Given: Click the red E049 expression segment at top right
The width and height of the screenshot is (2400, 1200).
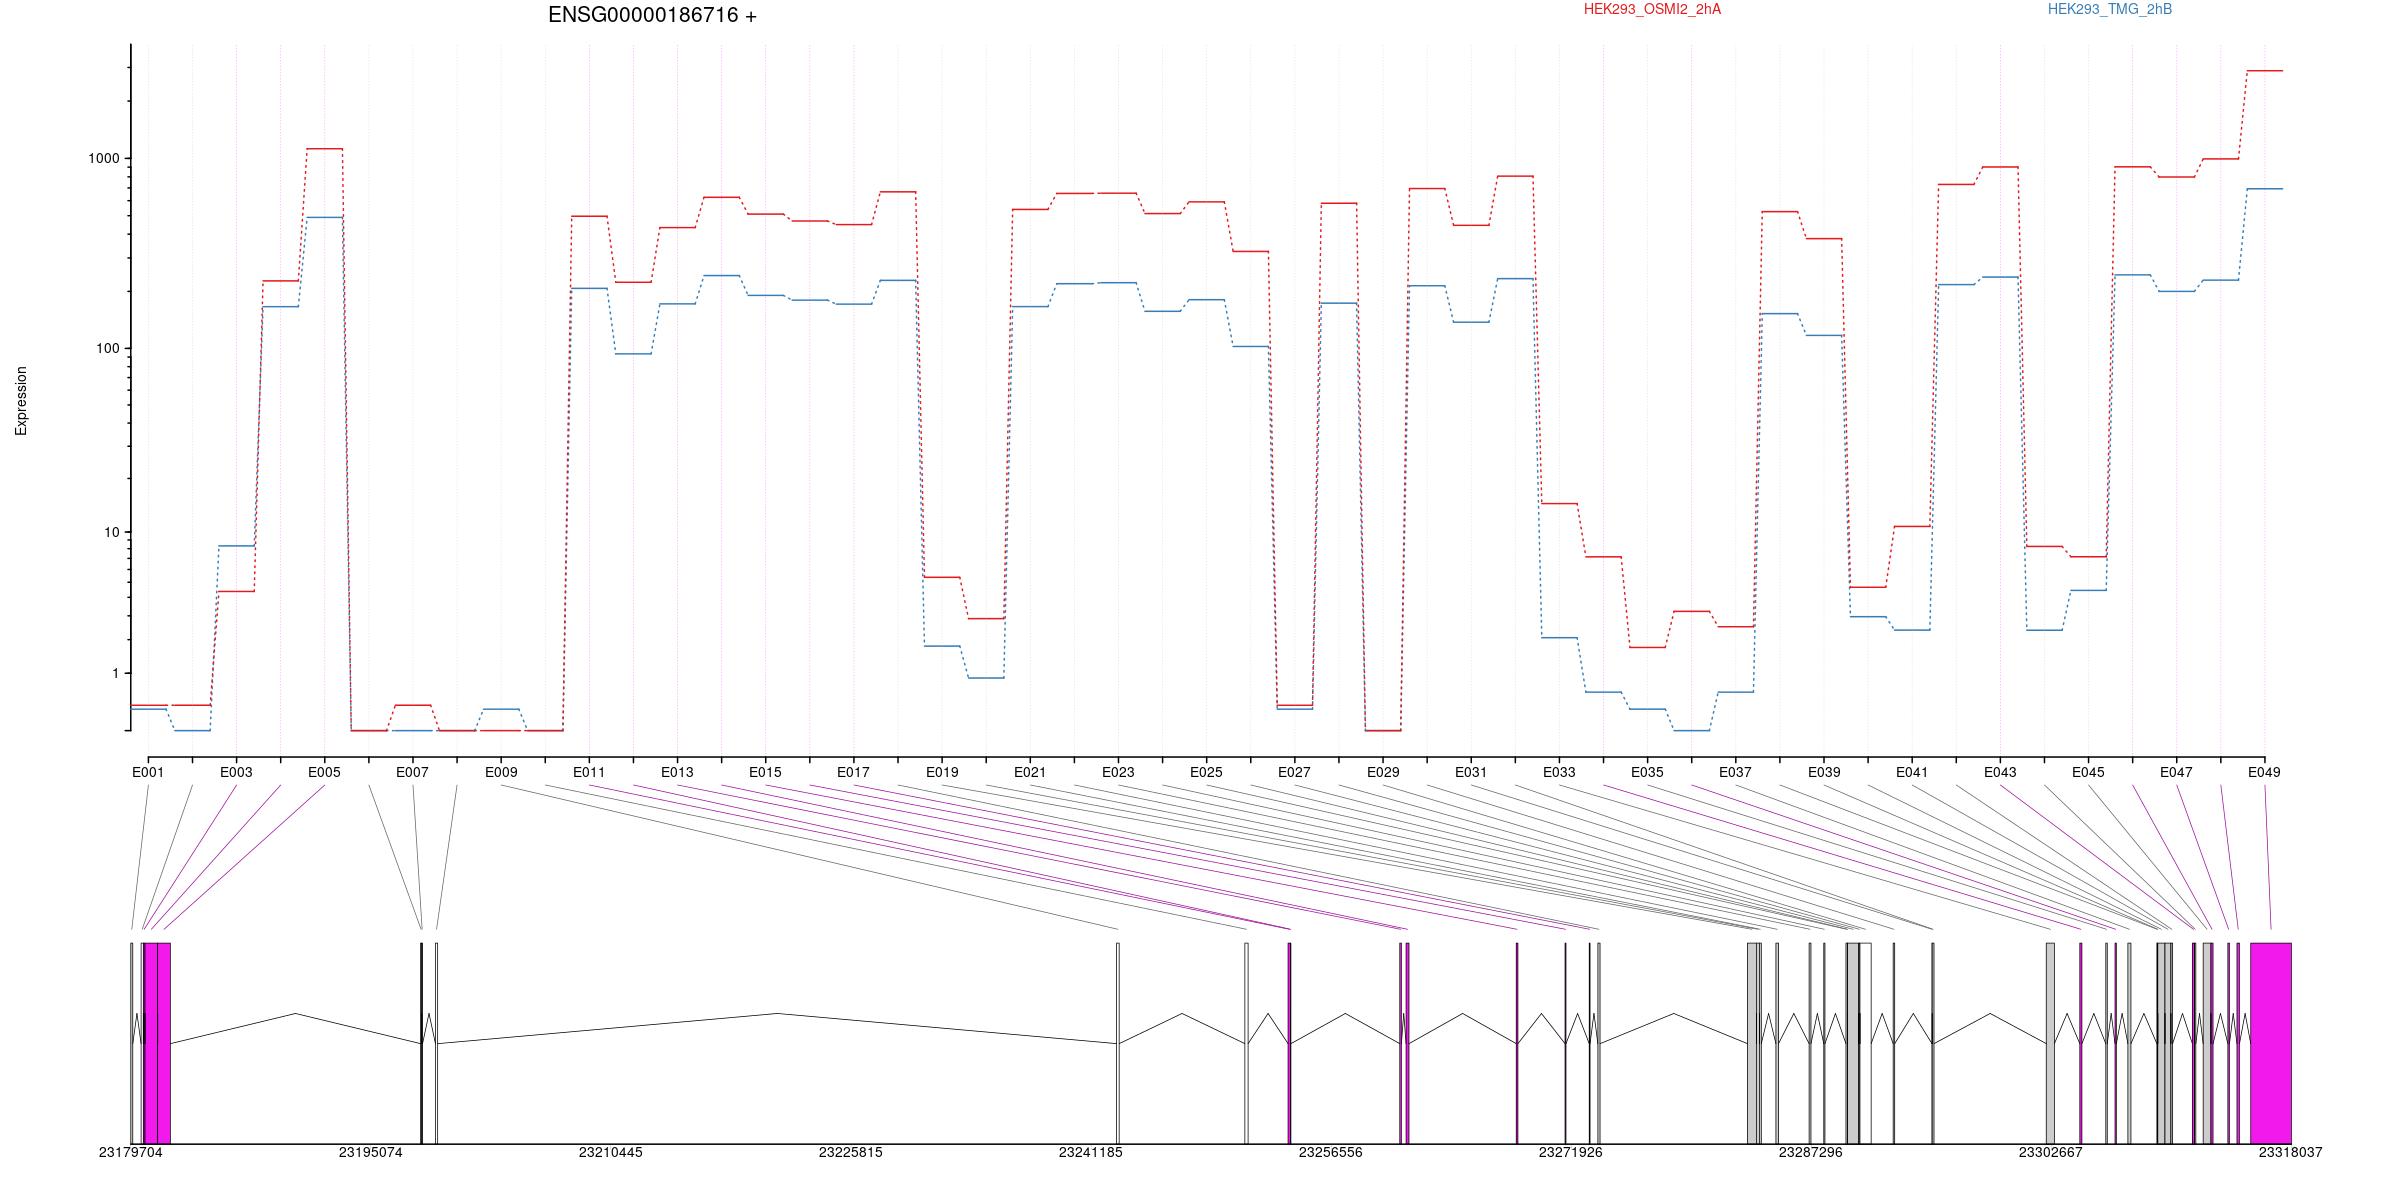Looking at the screenshot, I should pyautogui.click(x=2265, y=71).
